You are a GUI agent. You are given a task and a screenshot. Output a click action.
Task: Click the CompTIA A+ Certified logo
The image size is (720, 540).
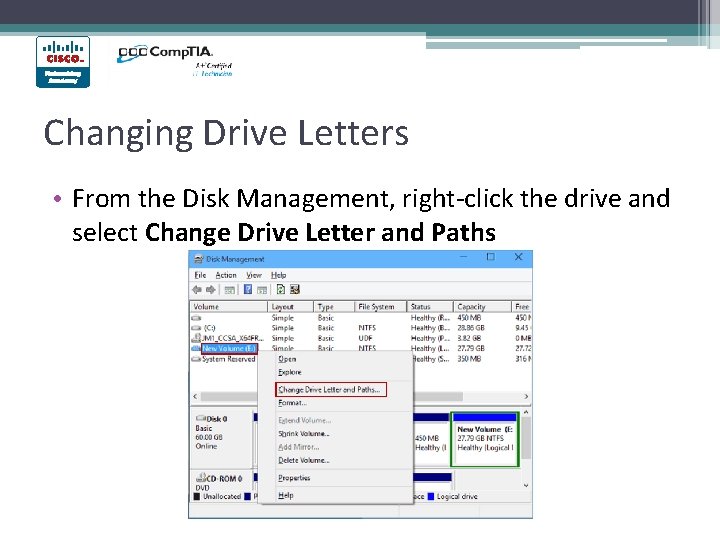click(x=175, y=60)
